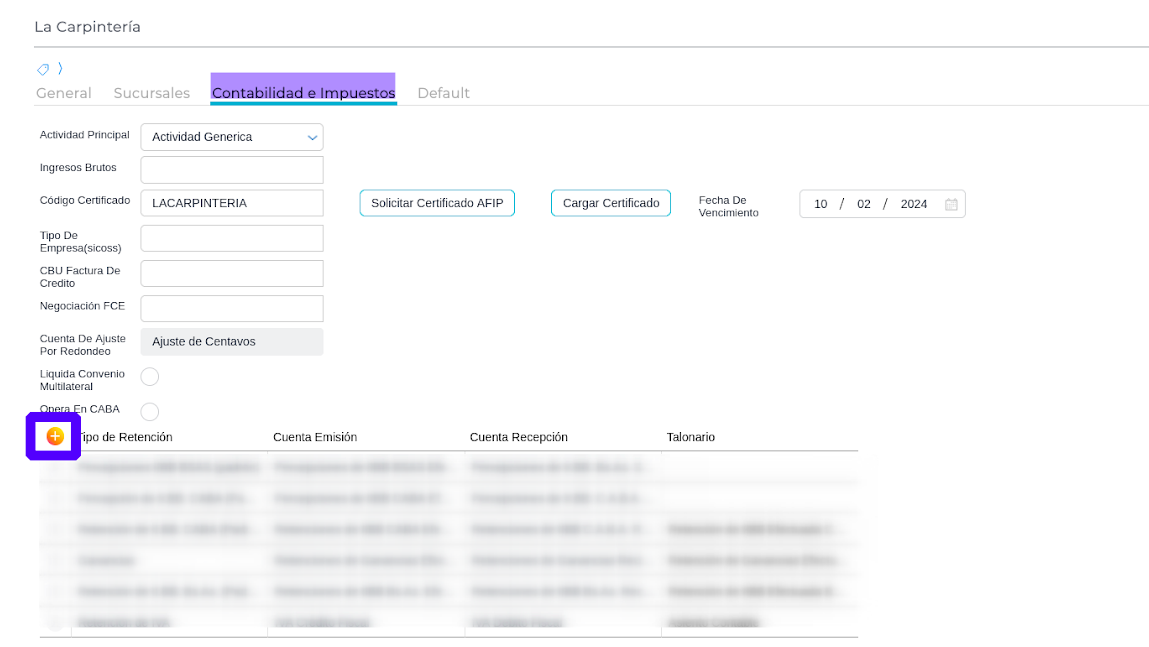
Task: Toggle Liquida Convenio Multilateral option
Action: click(150, 377)
